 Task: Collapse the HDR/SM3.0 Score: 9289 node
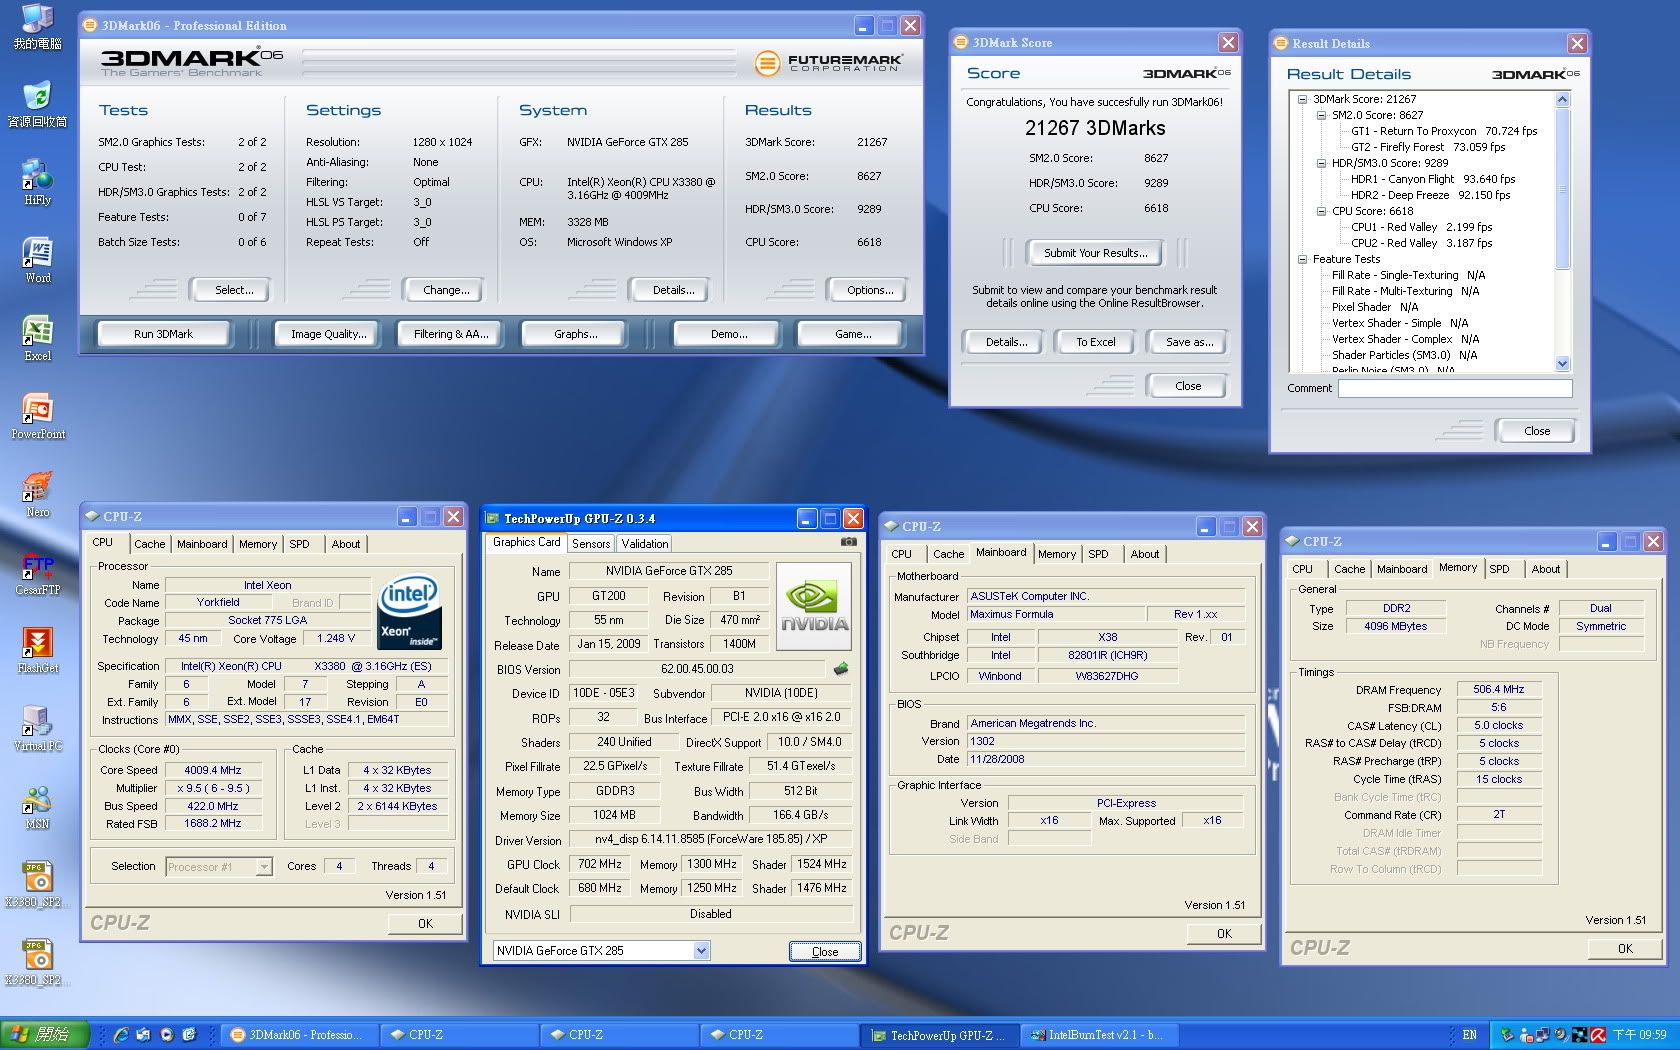1321,163
